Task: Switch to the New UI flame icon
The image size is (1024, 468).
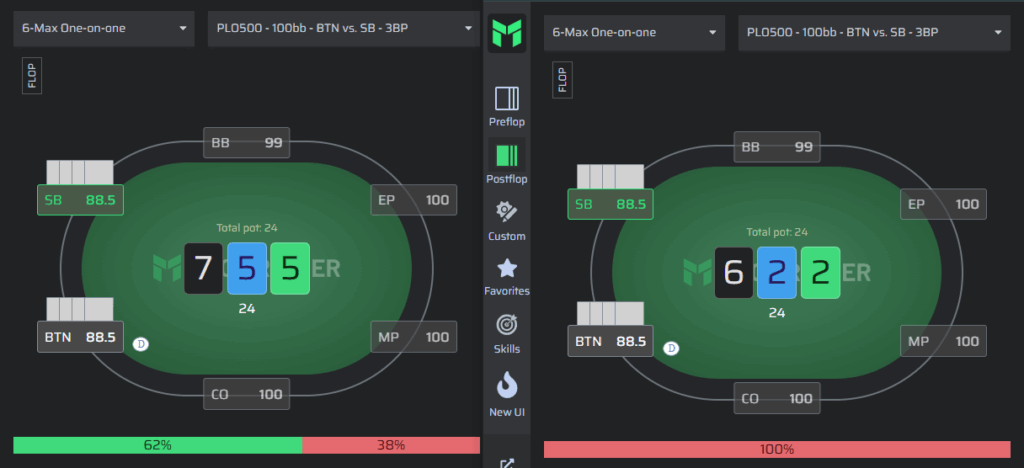Action: (x=507, y=394)
